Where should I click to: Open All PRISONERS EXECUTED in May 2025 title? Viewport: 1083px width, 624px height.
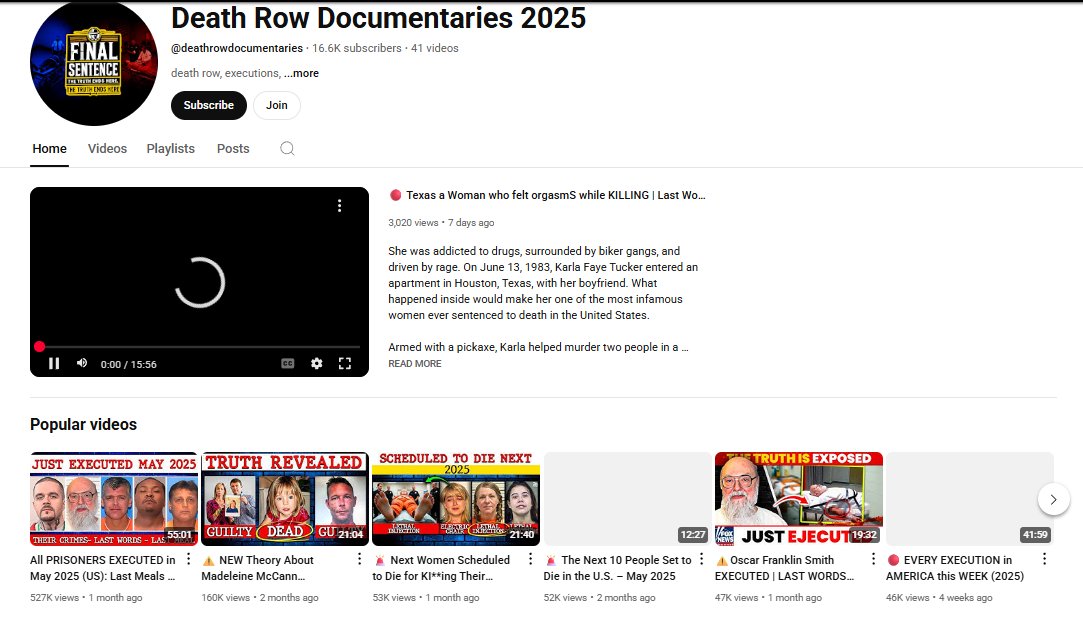[x=103, y=568]
